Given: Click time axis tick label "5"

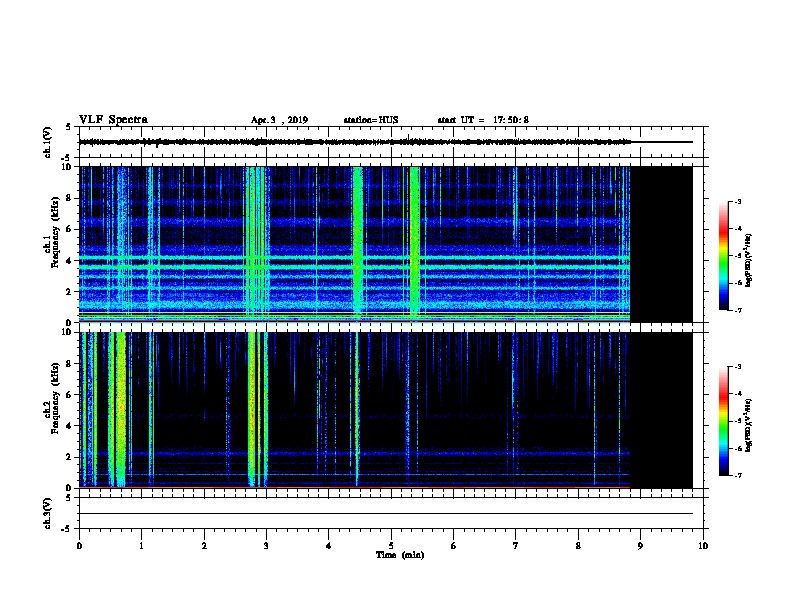Looking at the screenshot, I should (391, 545).
